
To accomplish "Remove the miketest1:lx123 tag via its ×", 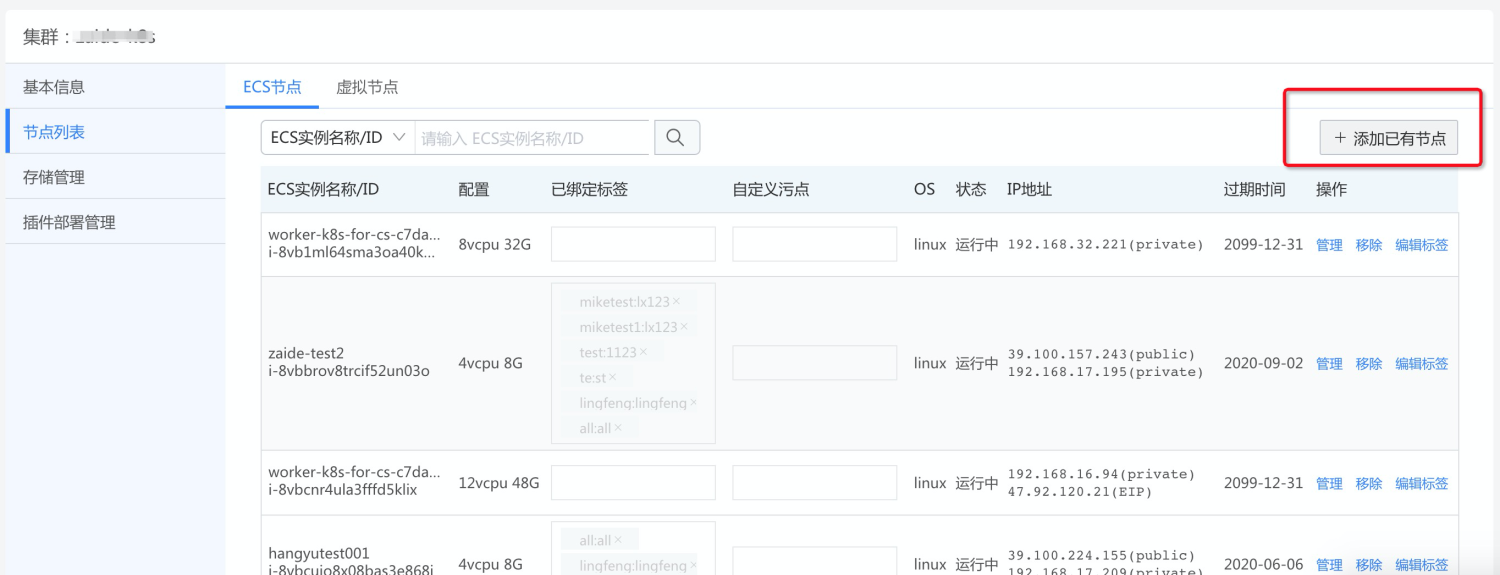I will click(684, 327).
